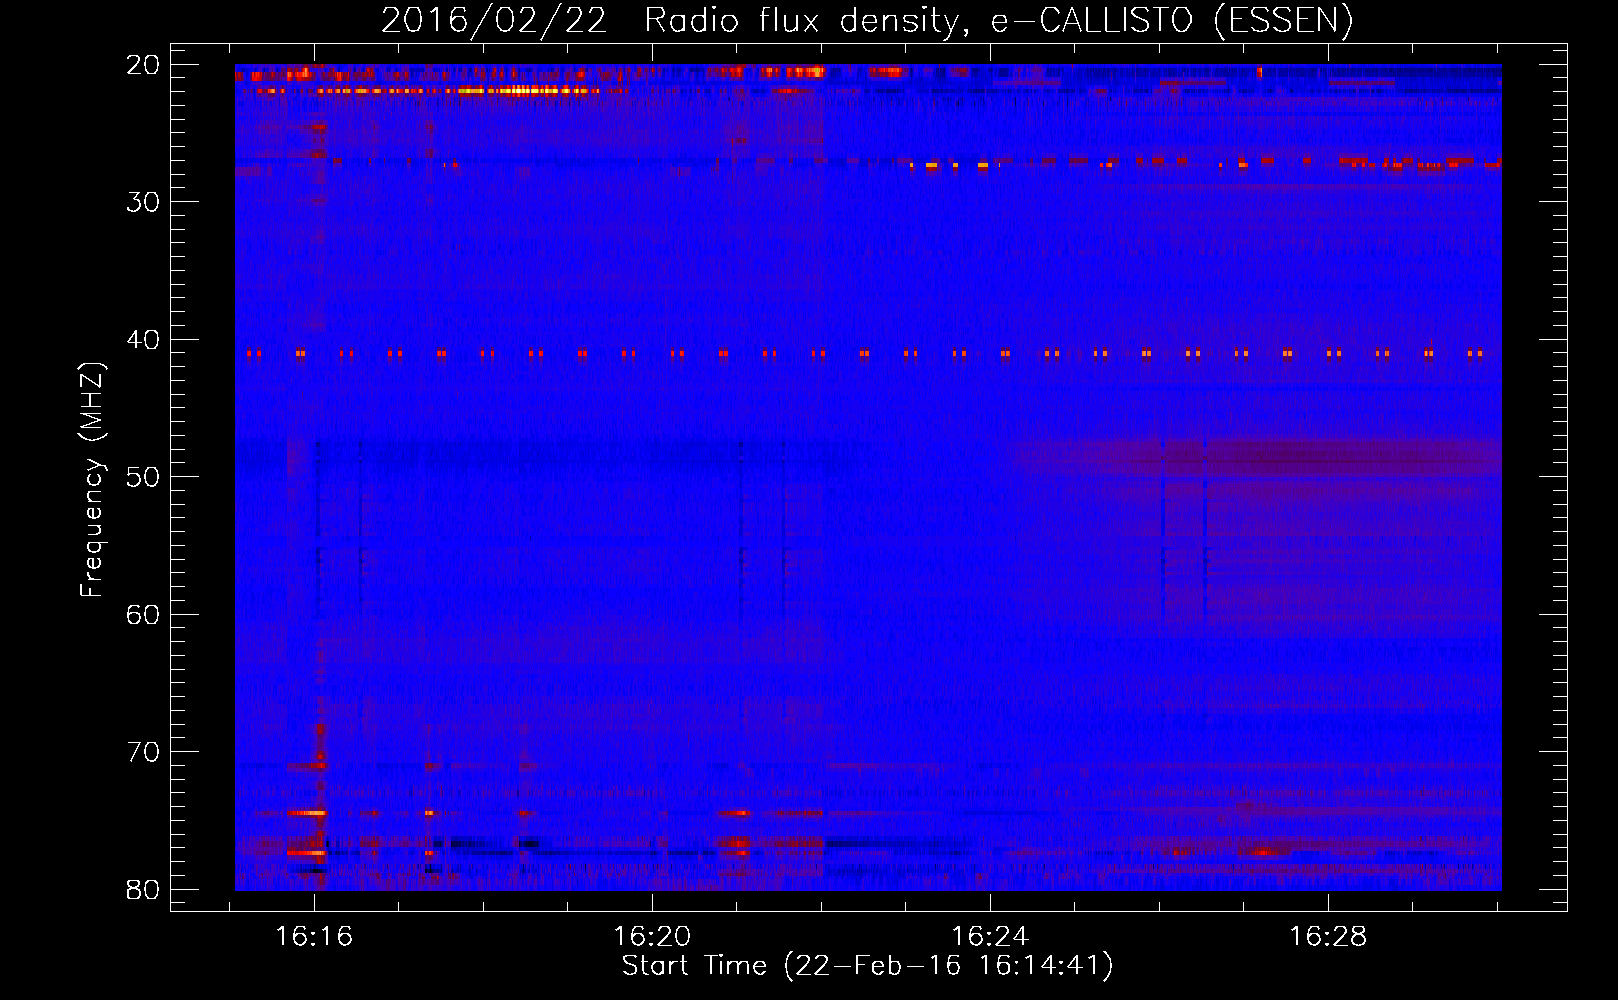The width and height of the screenshot is (1618, 1000).
Task: Click the 40 frequency tick label
Action: [x=143, y=340]
